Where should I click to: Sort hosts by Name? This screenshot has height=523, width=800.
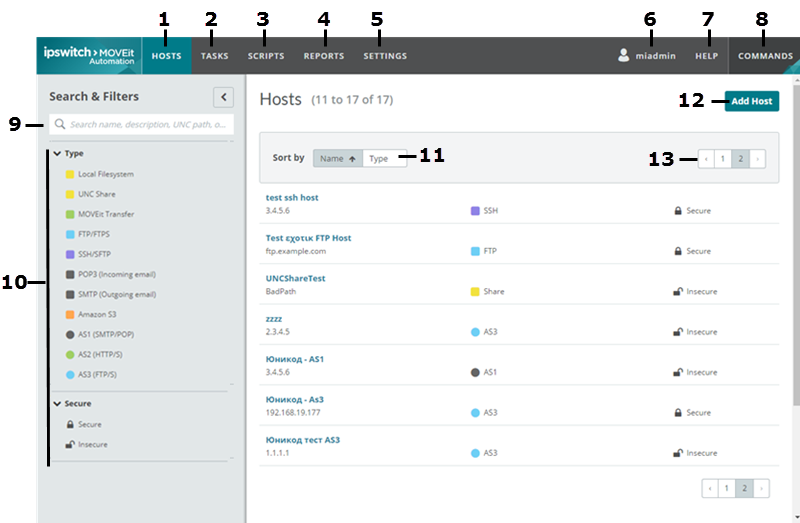point(338,158)
